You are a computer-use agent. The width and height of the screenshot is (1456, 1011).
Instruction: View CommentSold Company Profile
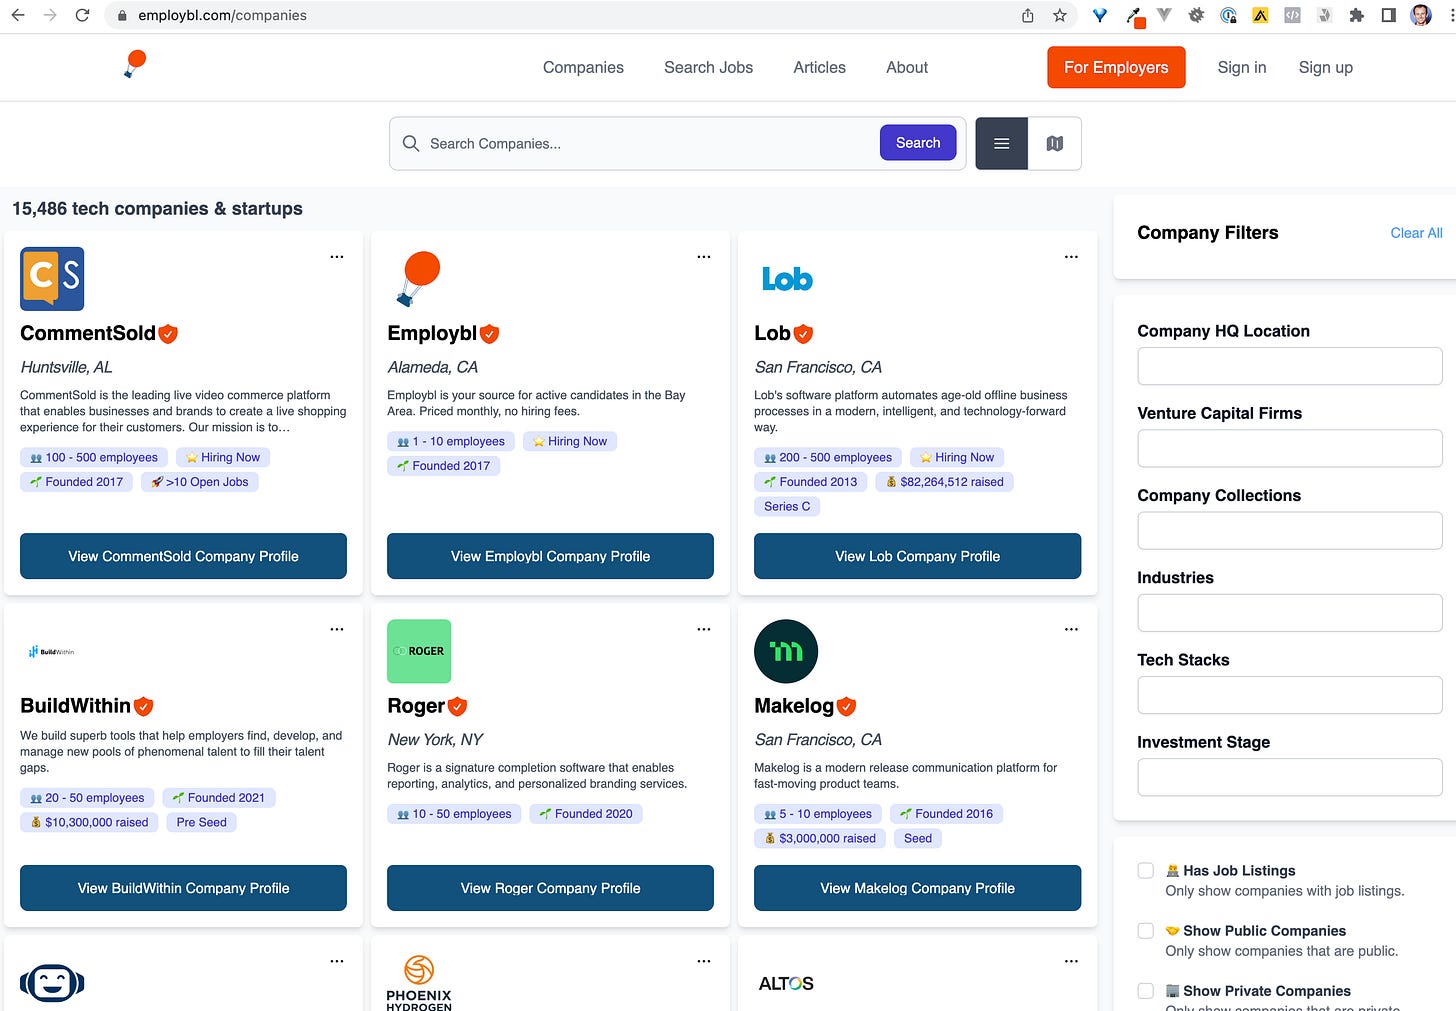pos(183,556)
